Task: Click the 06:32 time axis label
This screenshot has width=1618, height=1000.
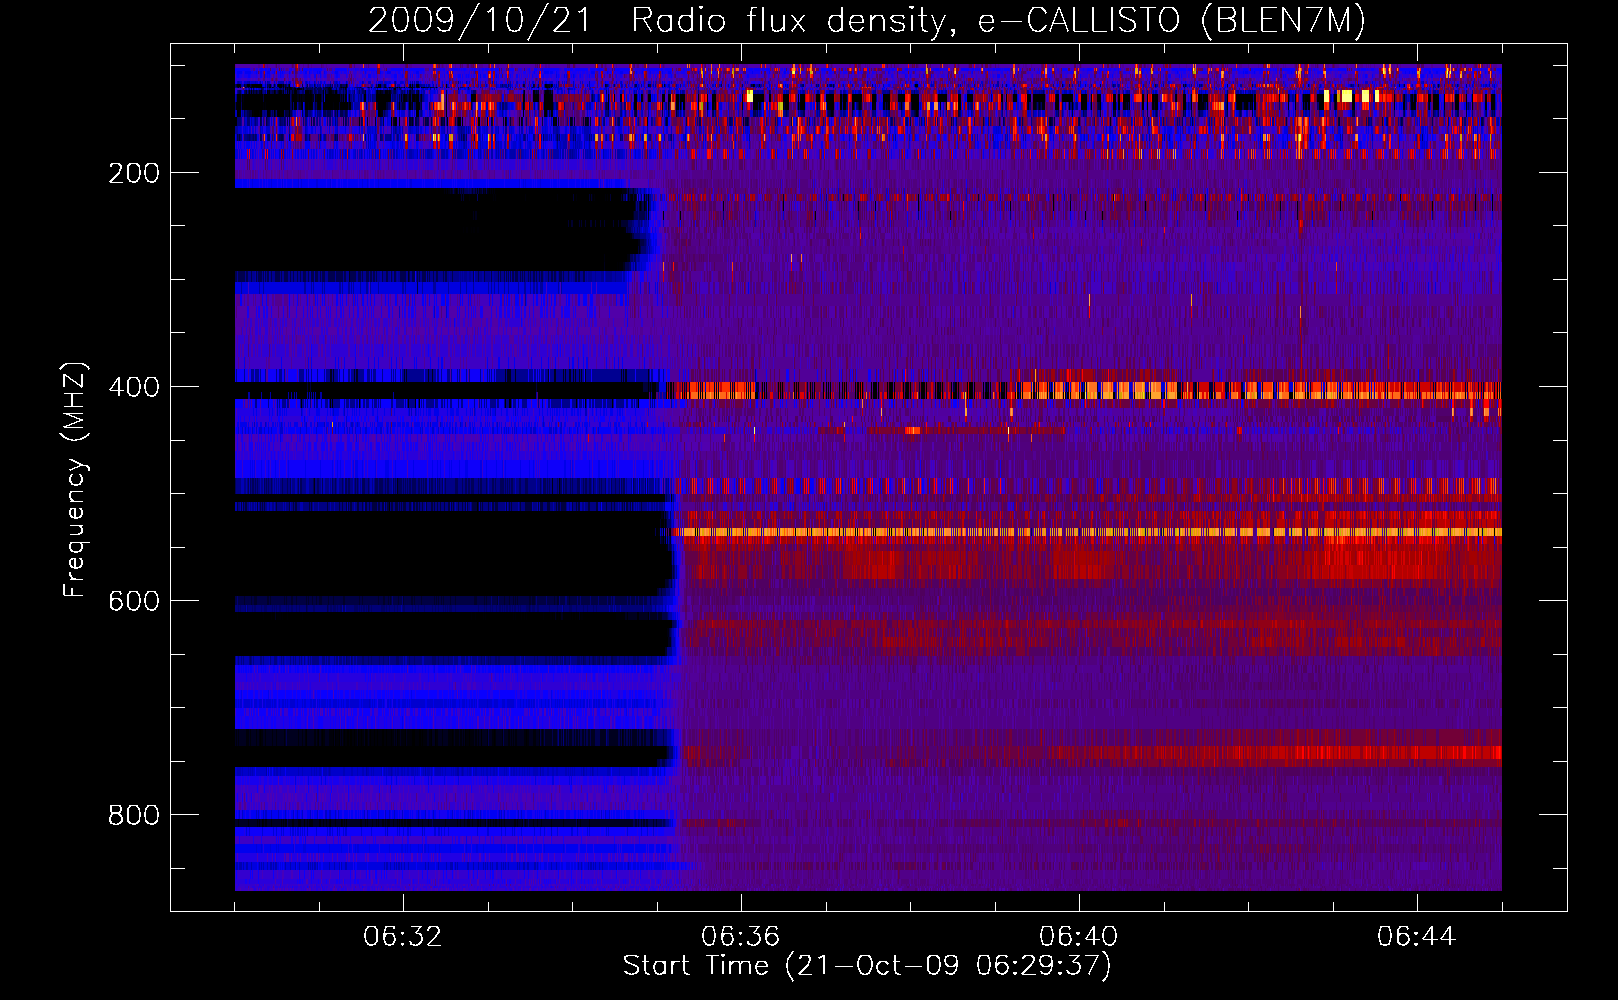Action: (403, 937)
